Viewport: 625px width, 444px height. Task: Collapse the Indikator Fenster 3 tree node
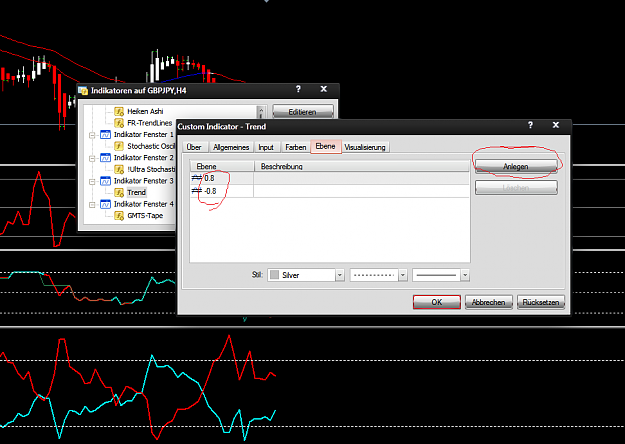(x=92, y=181)
